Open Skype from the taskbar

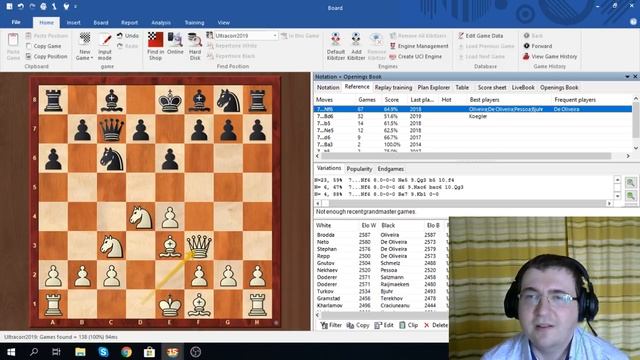[x=103, y=352]
